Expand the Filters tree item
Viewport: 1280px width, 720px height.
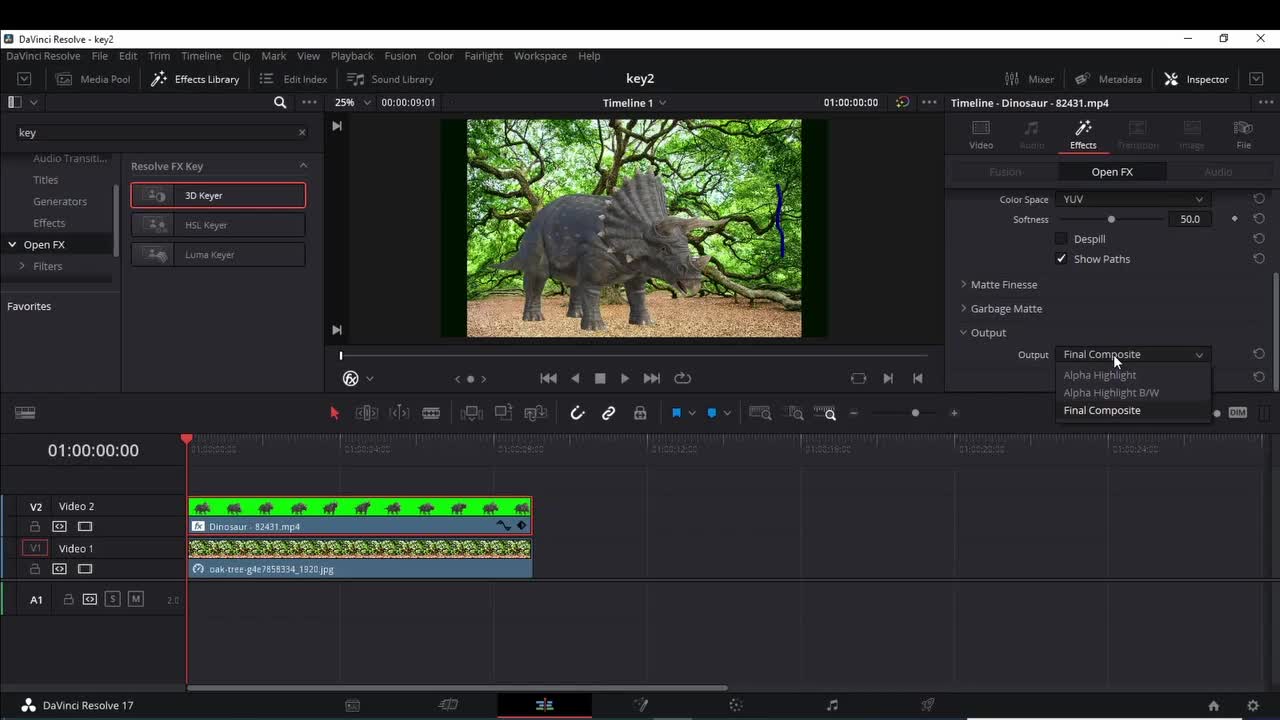(22, 266)
